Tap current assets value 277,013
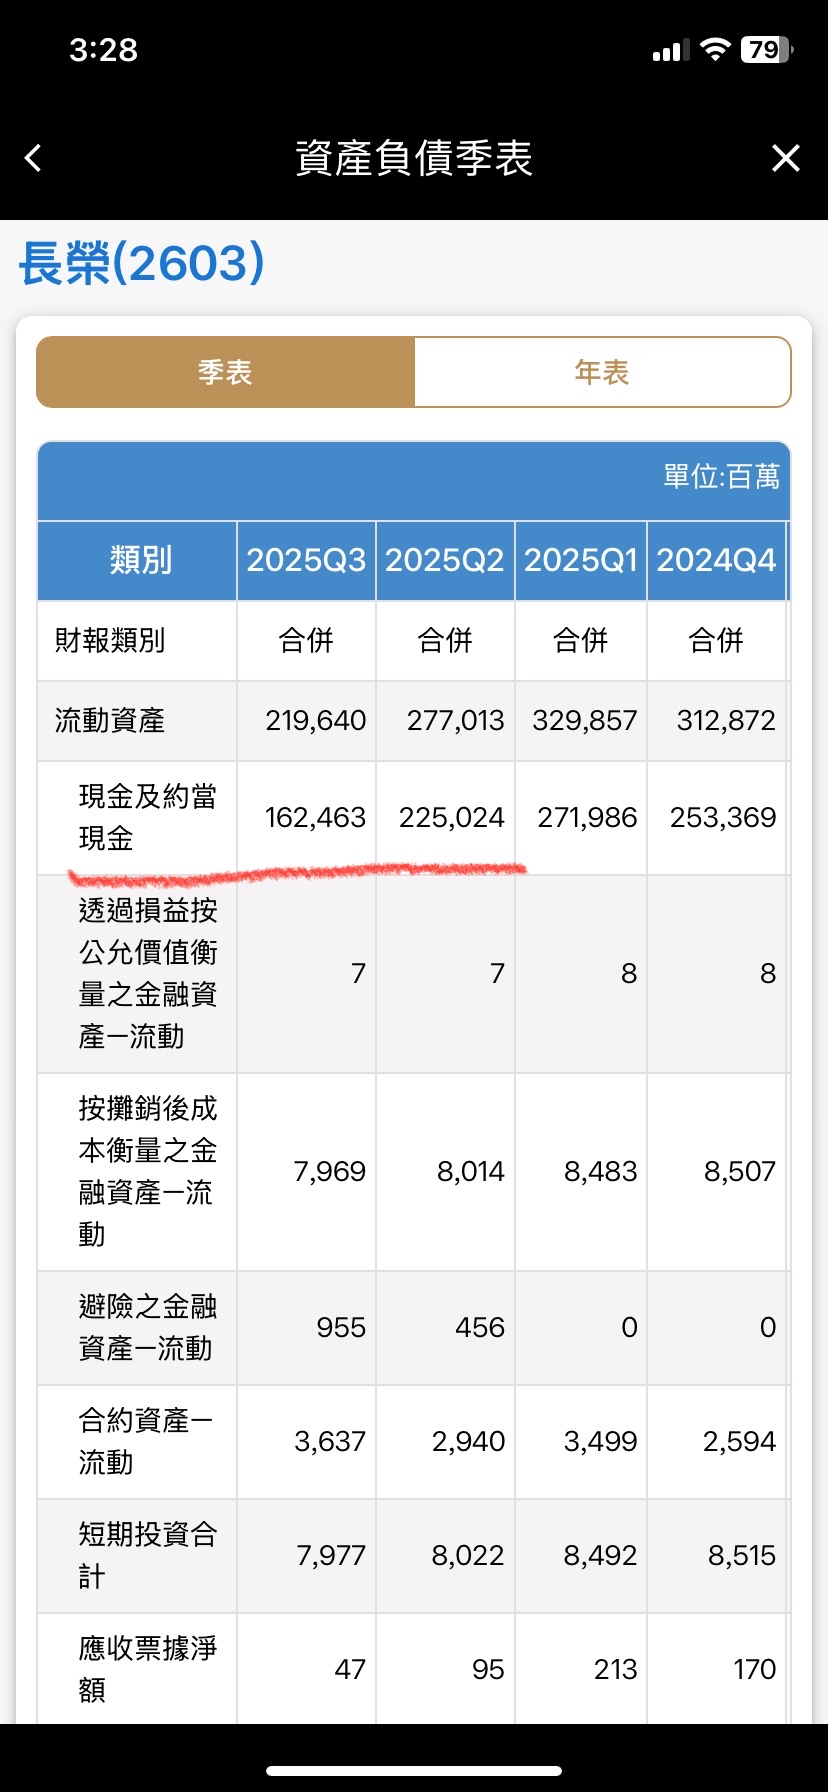 pyautogui.click(x=455, y=720)
